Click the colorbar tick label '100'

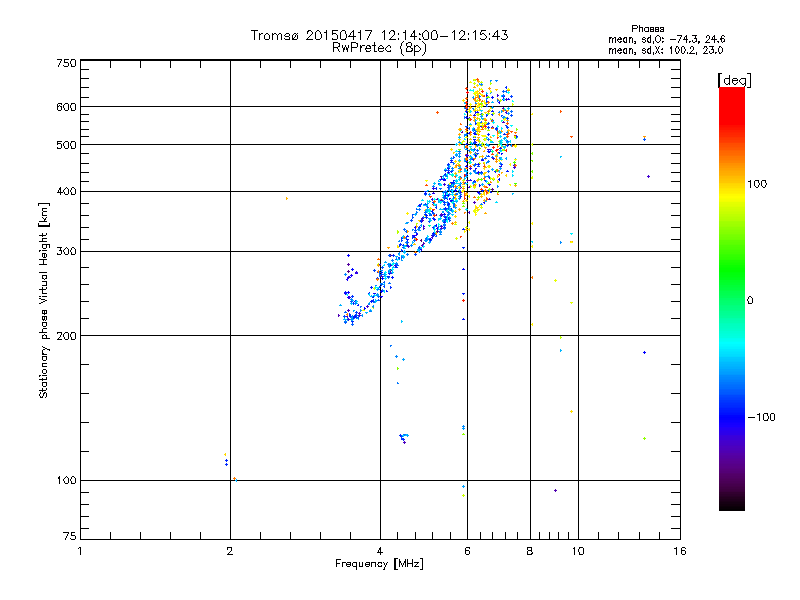click(757, 184)
